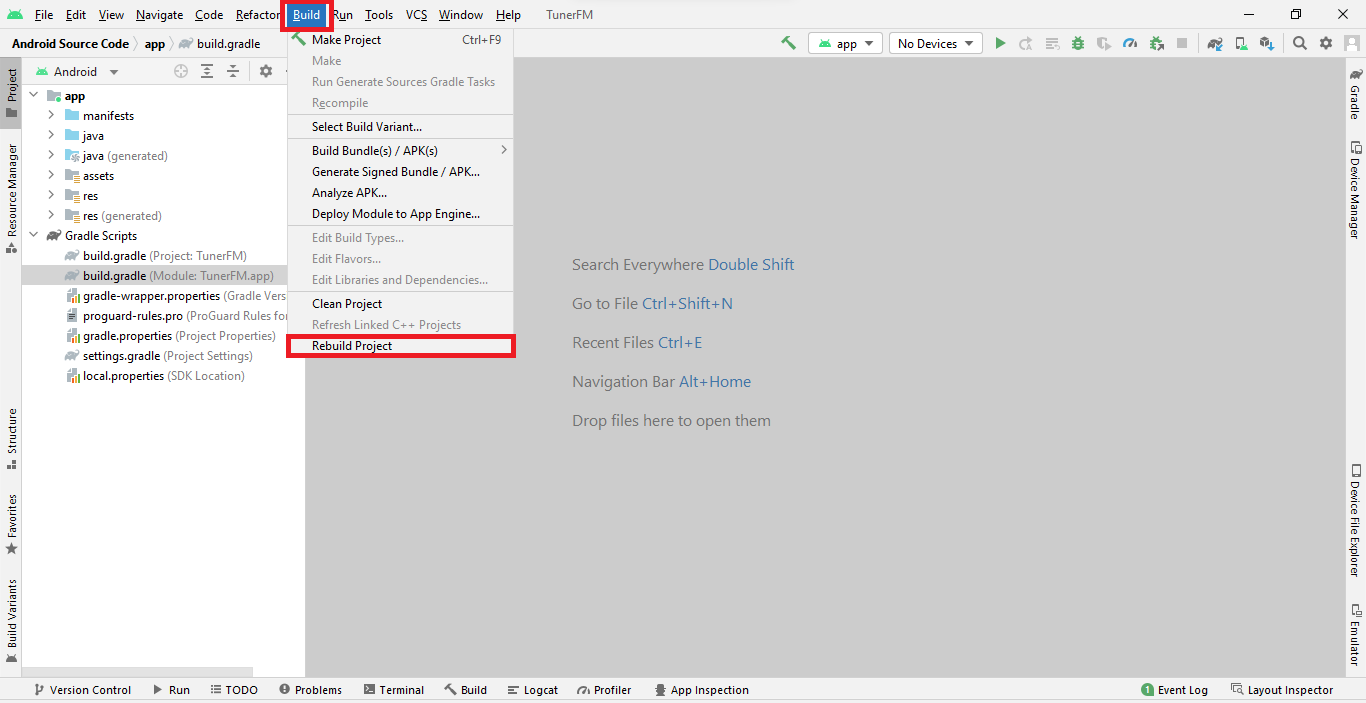Open the Terminal tool window tab

[394, 690]
